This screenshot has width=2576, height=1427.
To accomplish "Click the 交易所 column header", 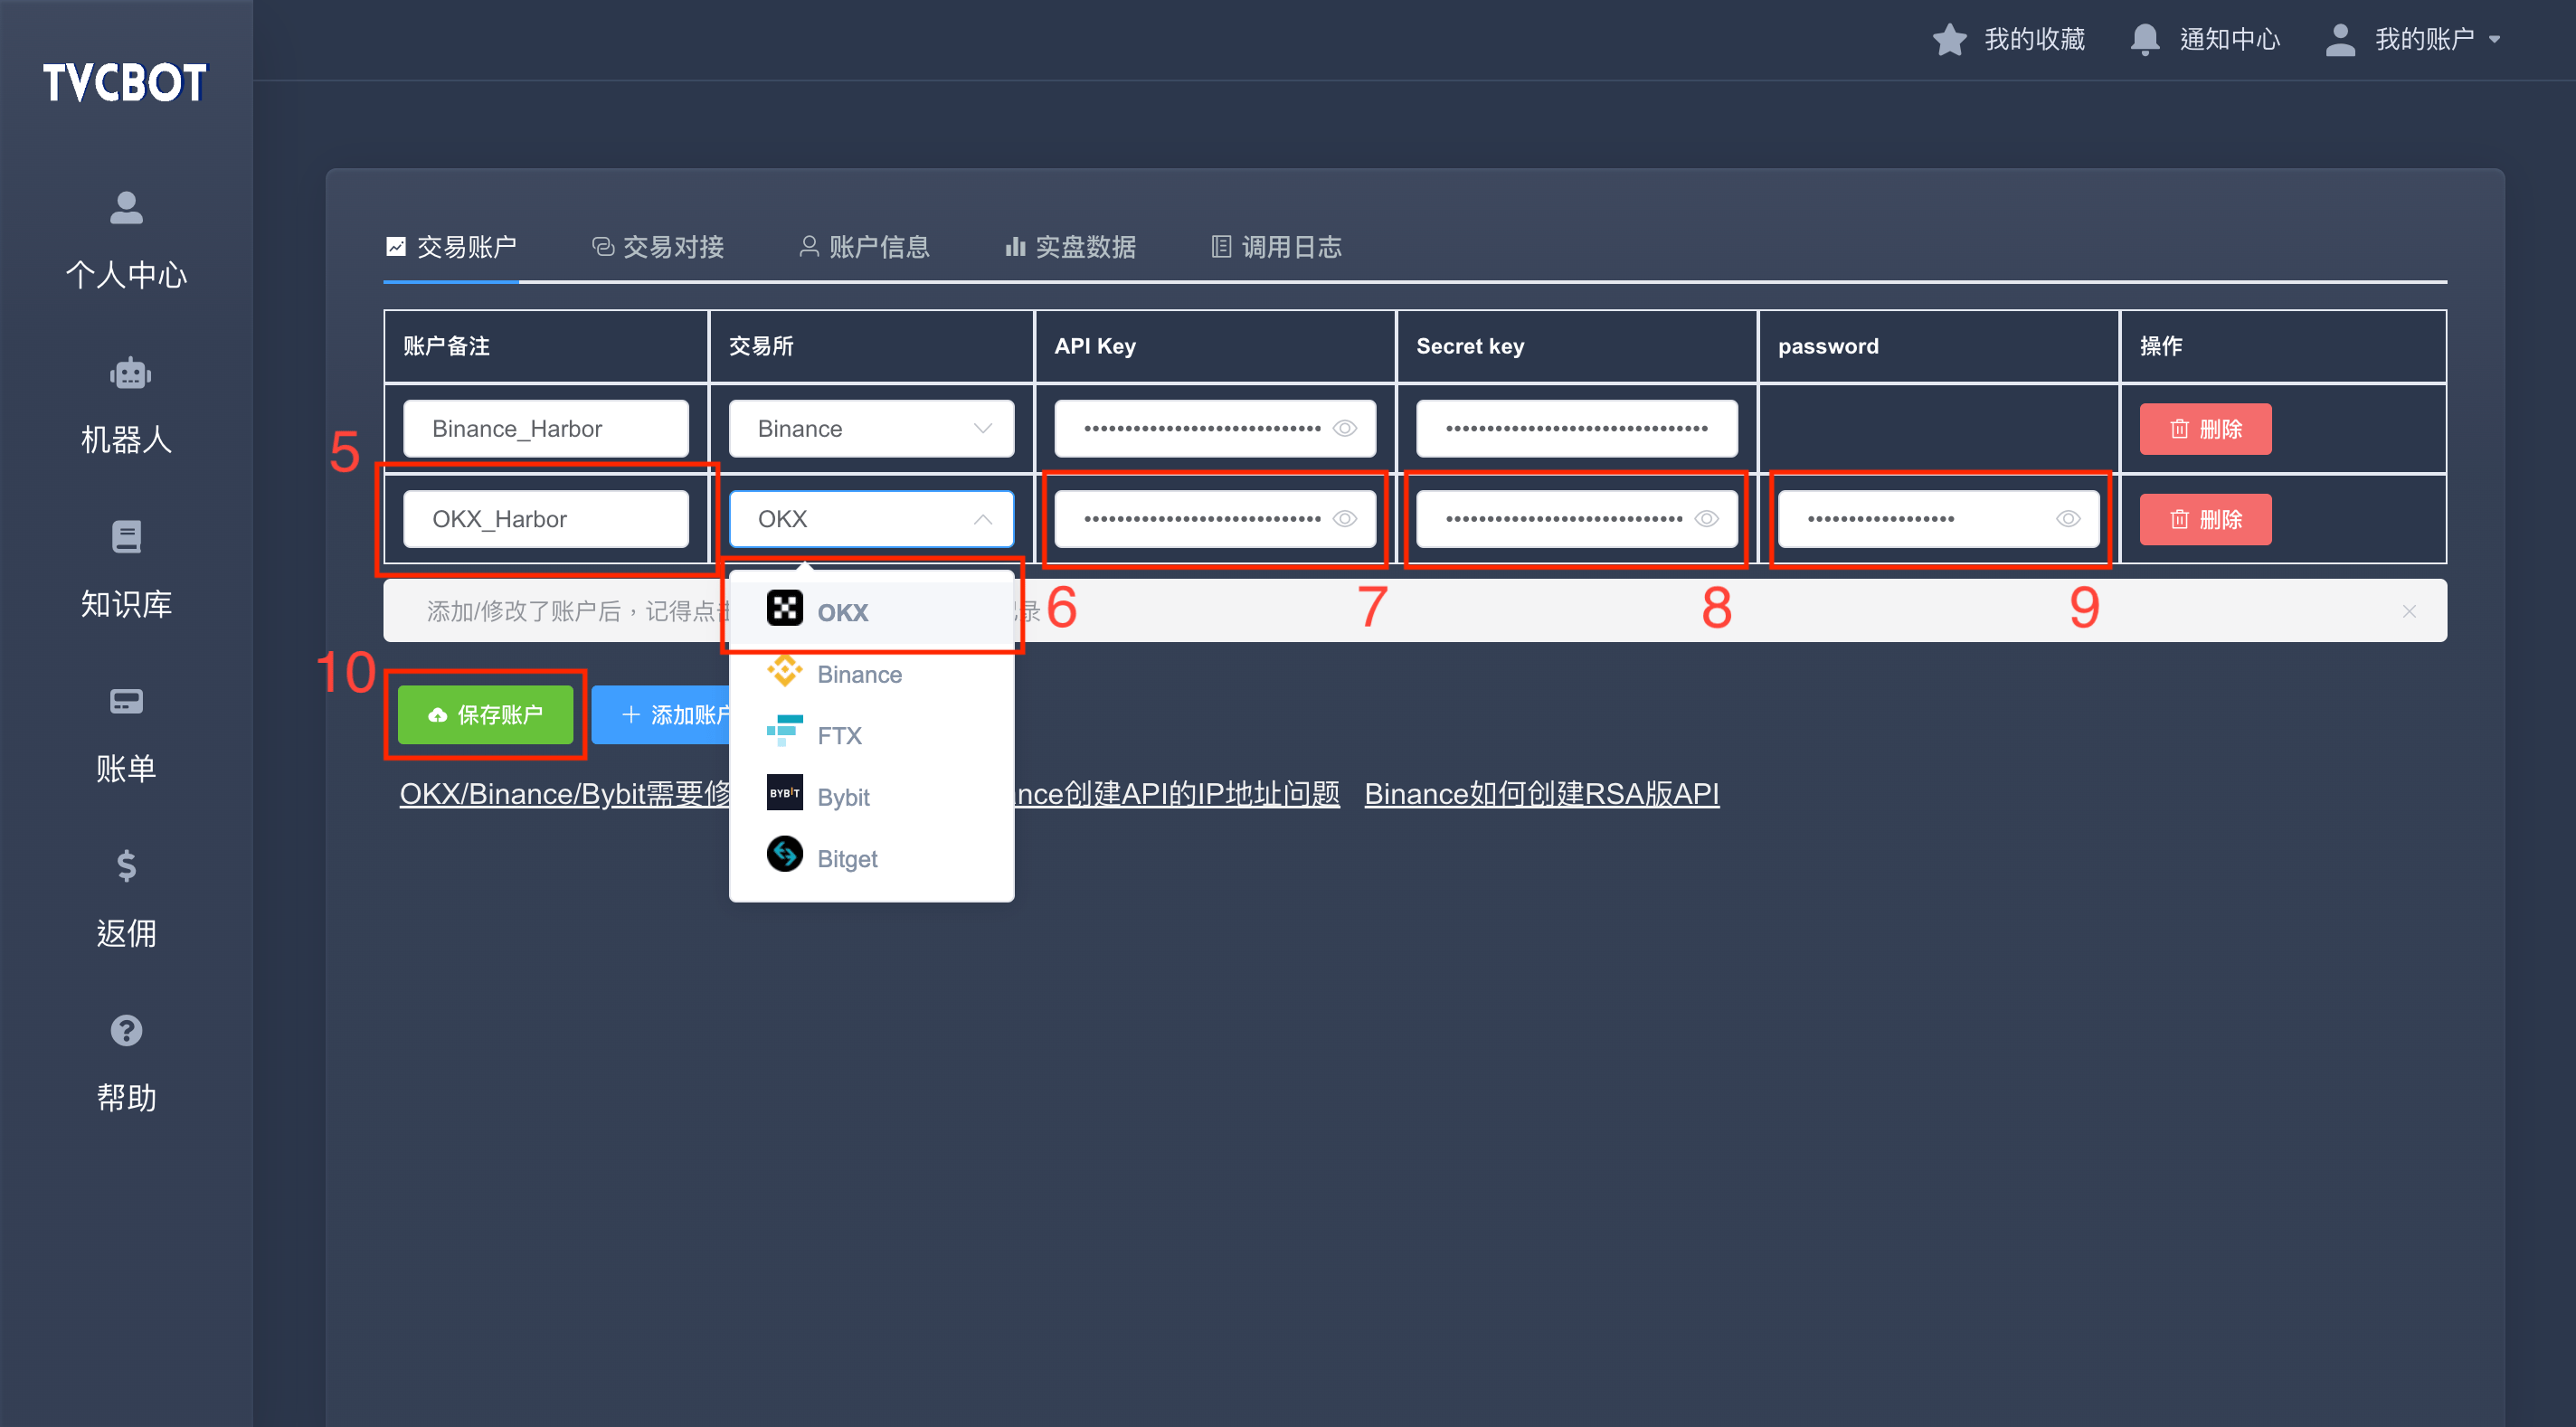I will point(871,346).
